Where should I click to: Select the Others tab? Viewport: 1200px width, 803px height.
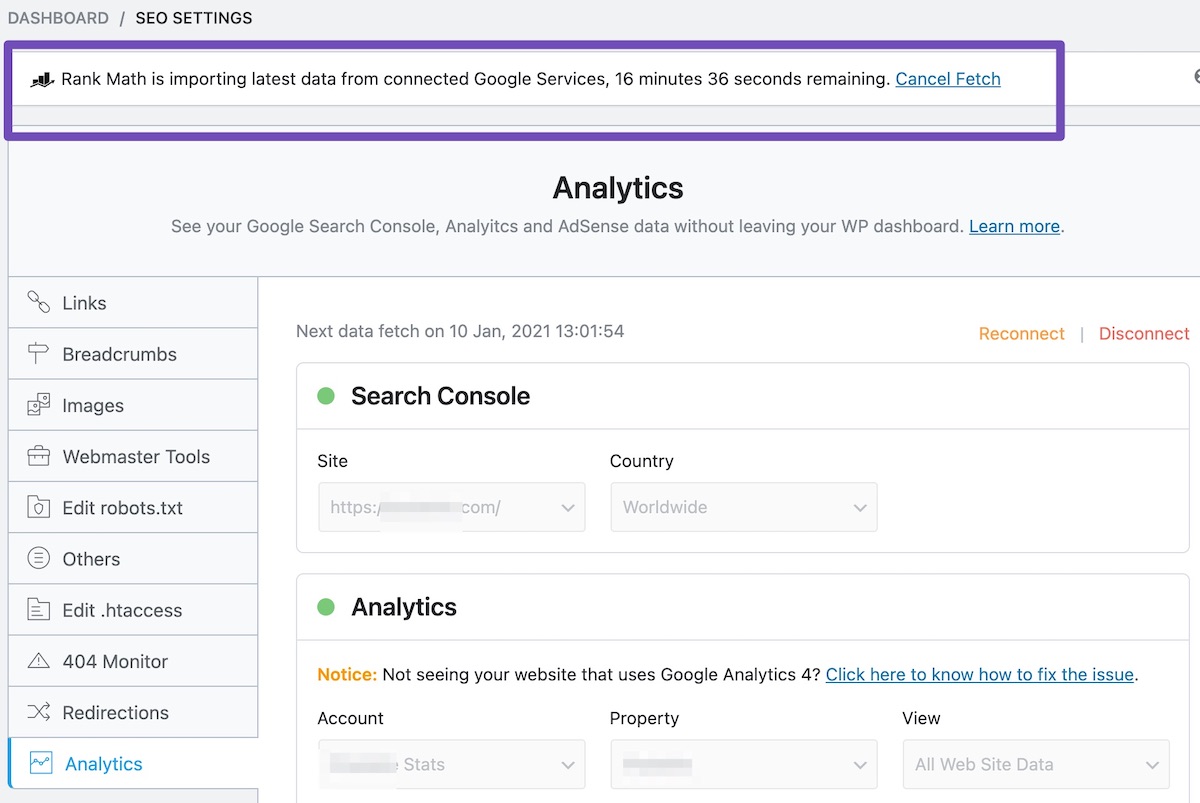click(x=133, y=558)
